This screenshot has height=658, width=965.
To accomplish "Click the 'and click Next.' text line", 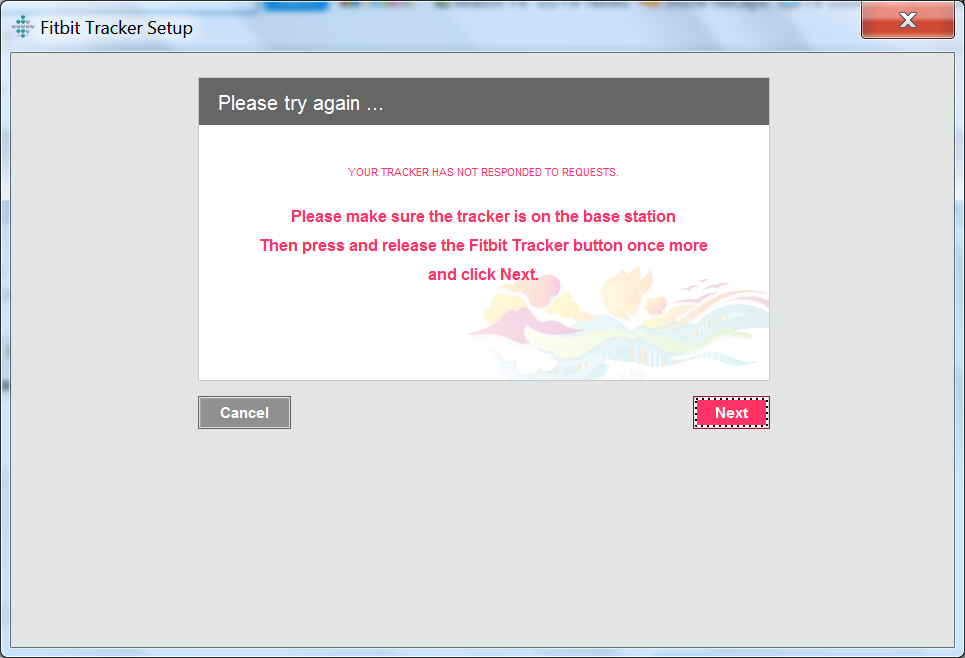I will pos(483,275).
